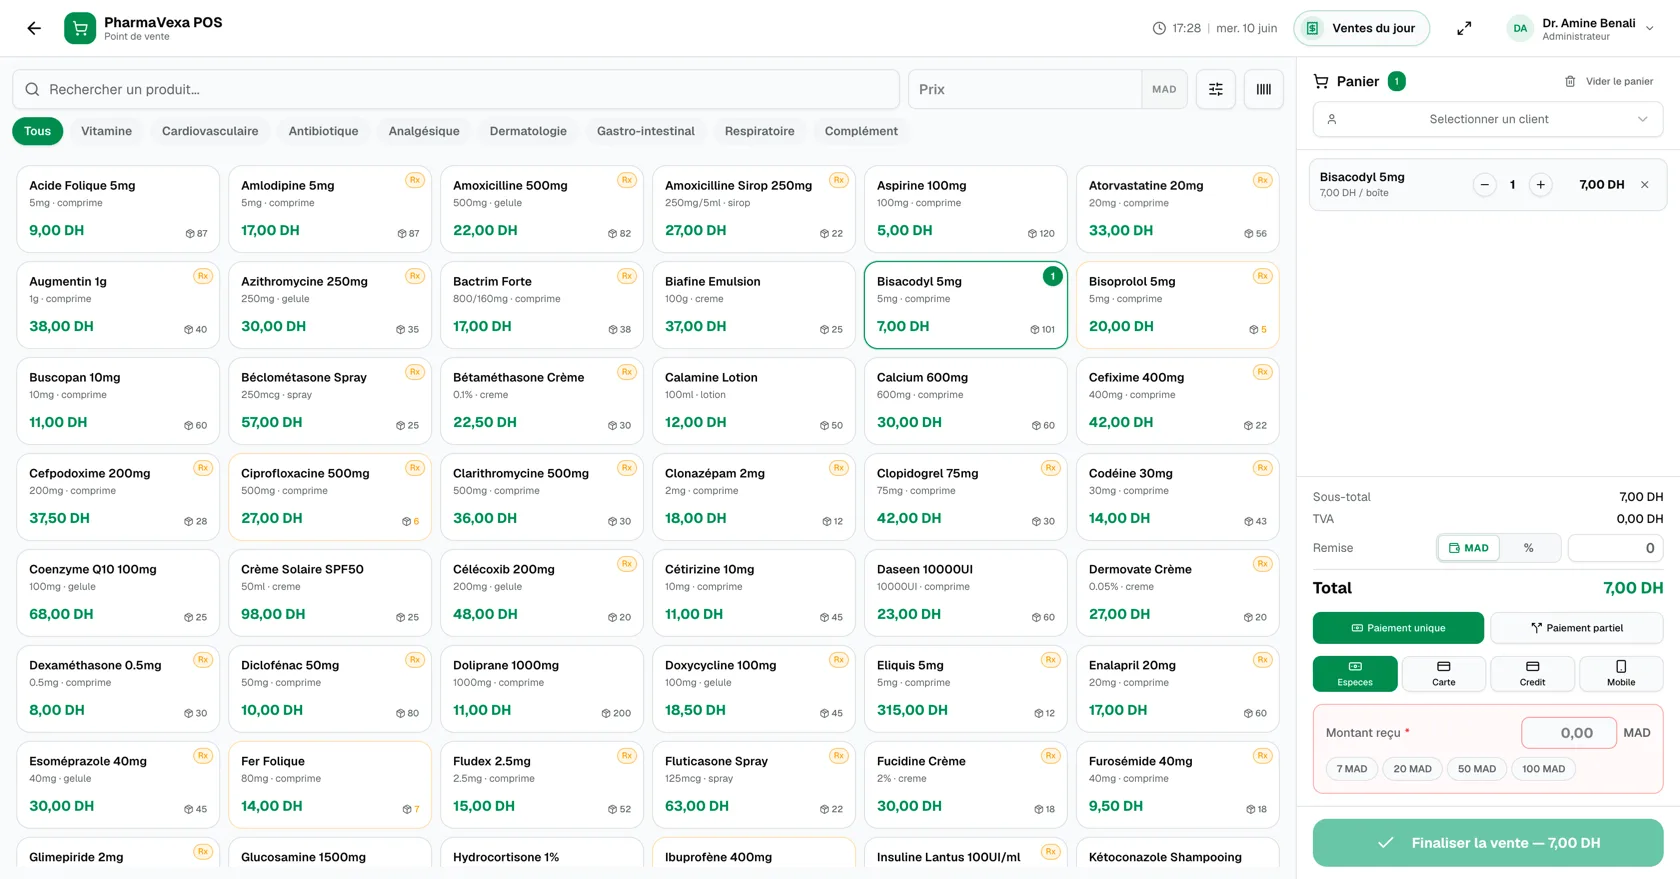Open the filter settings icon
This screenshot has width=1680, height=879.
(x=1216, y=89)
